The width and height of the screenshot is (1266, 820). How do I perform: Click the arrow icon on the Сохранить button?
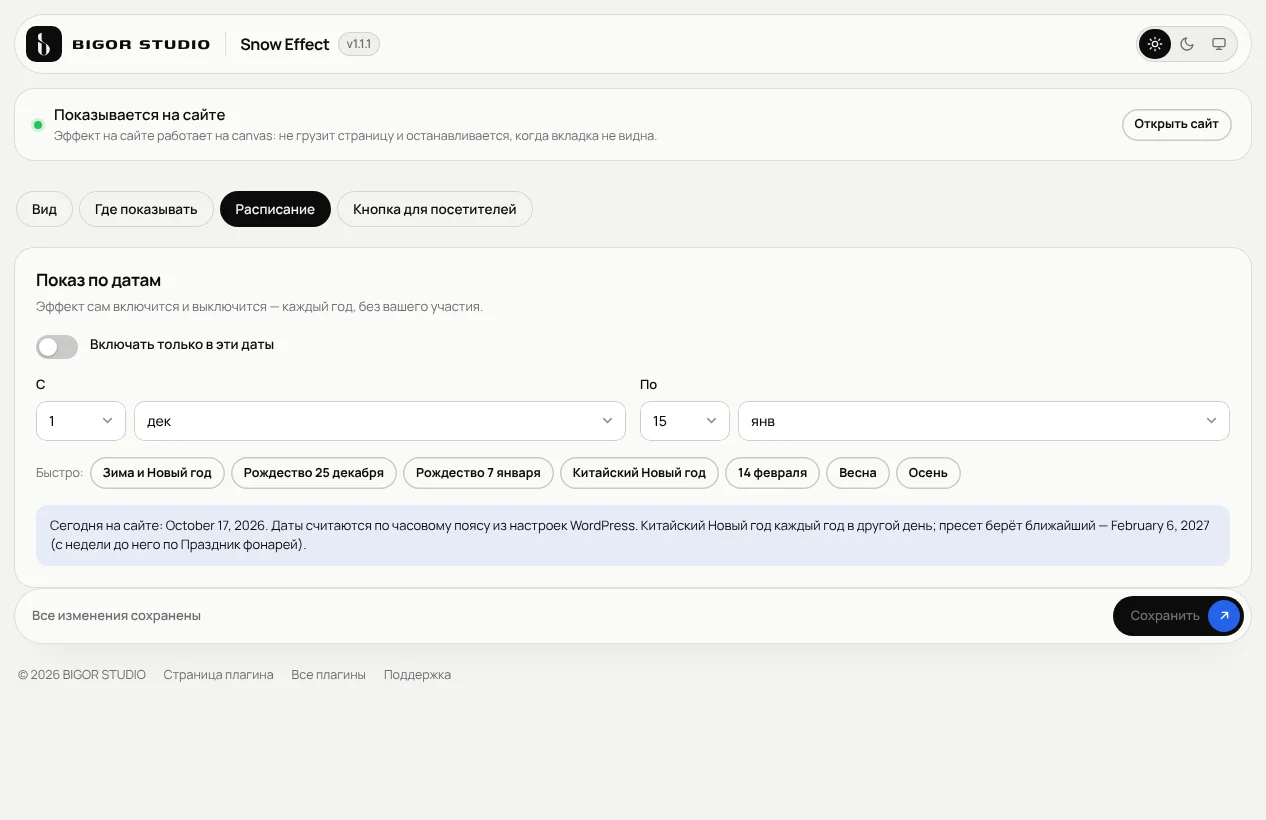1224,616
